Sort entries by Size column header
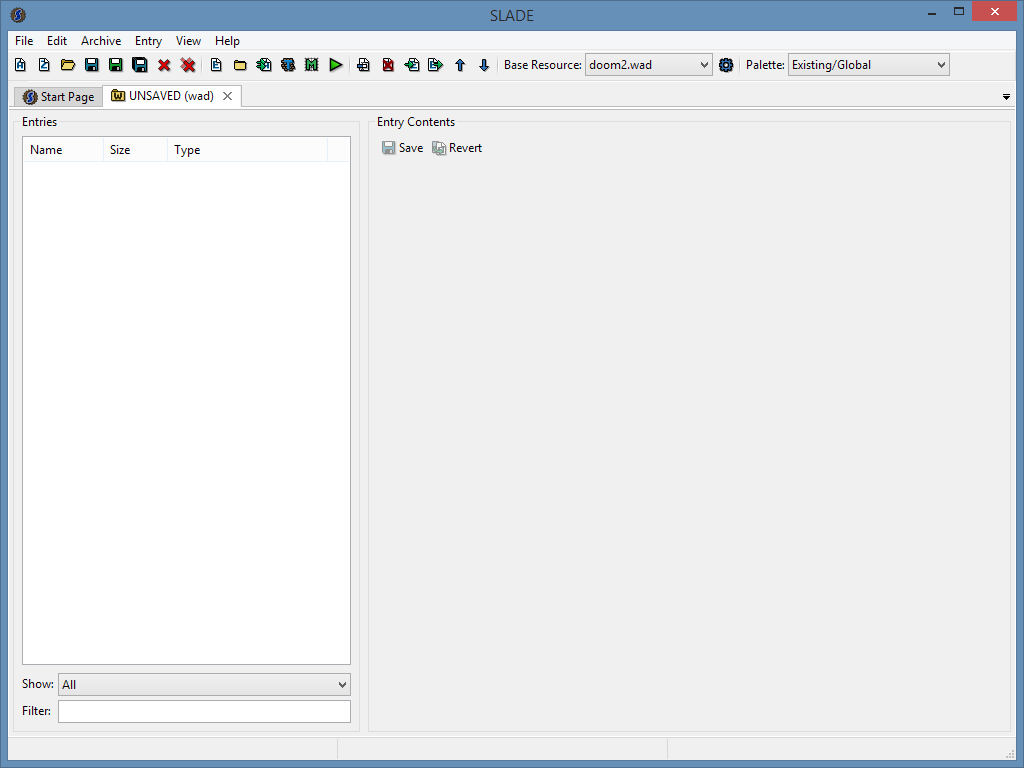The height and width of the screenshot is (768, 1024). pos(136,150)
